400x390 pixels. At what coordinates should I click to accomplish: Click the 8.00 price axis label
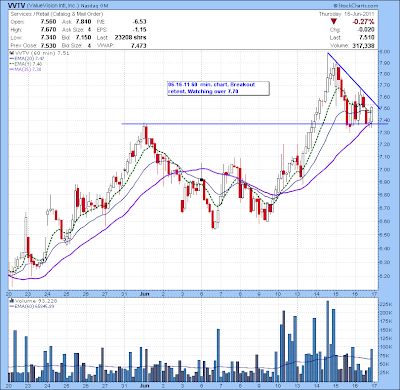(x=385, y=52)
